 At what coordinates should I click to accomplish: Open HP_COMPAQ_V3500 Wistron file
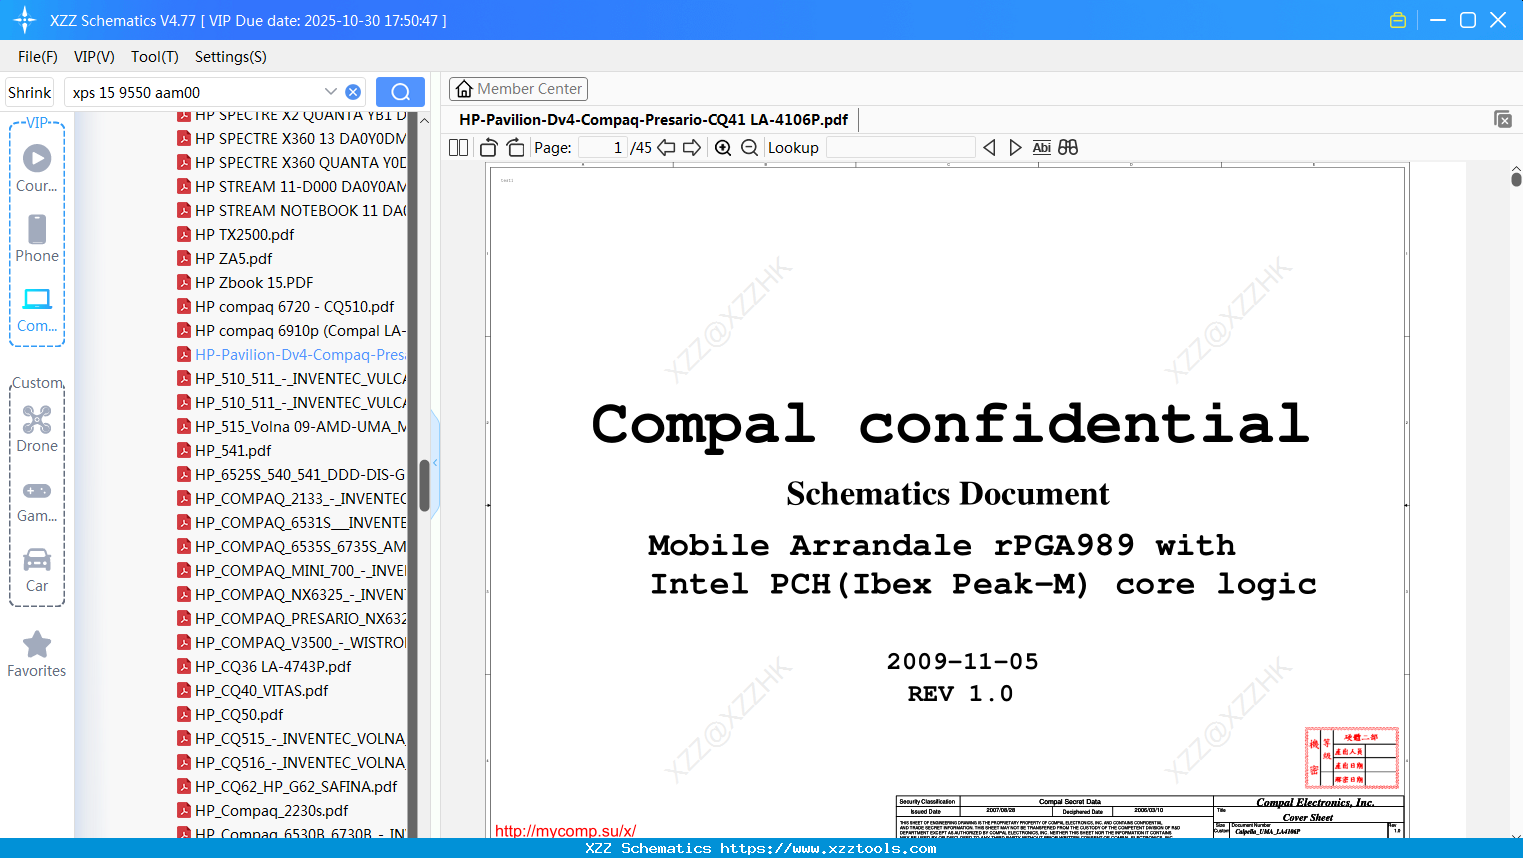click(x=291, y=642)
